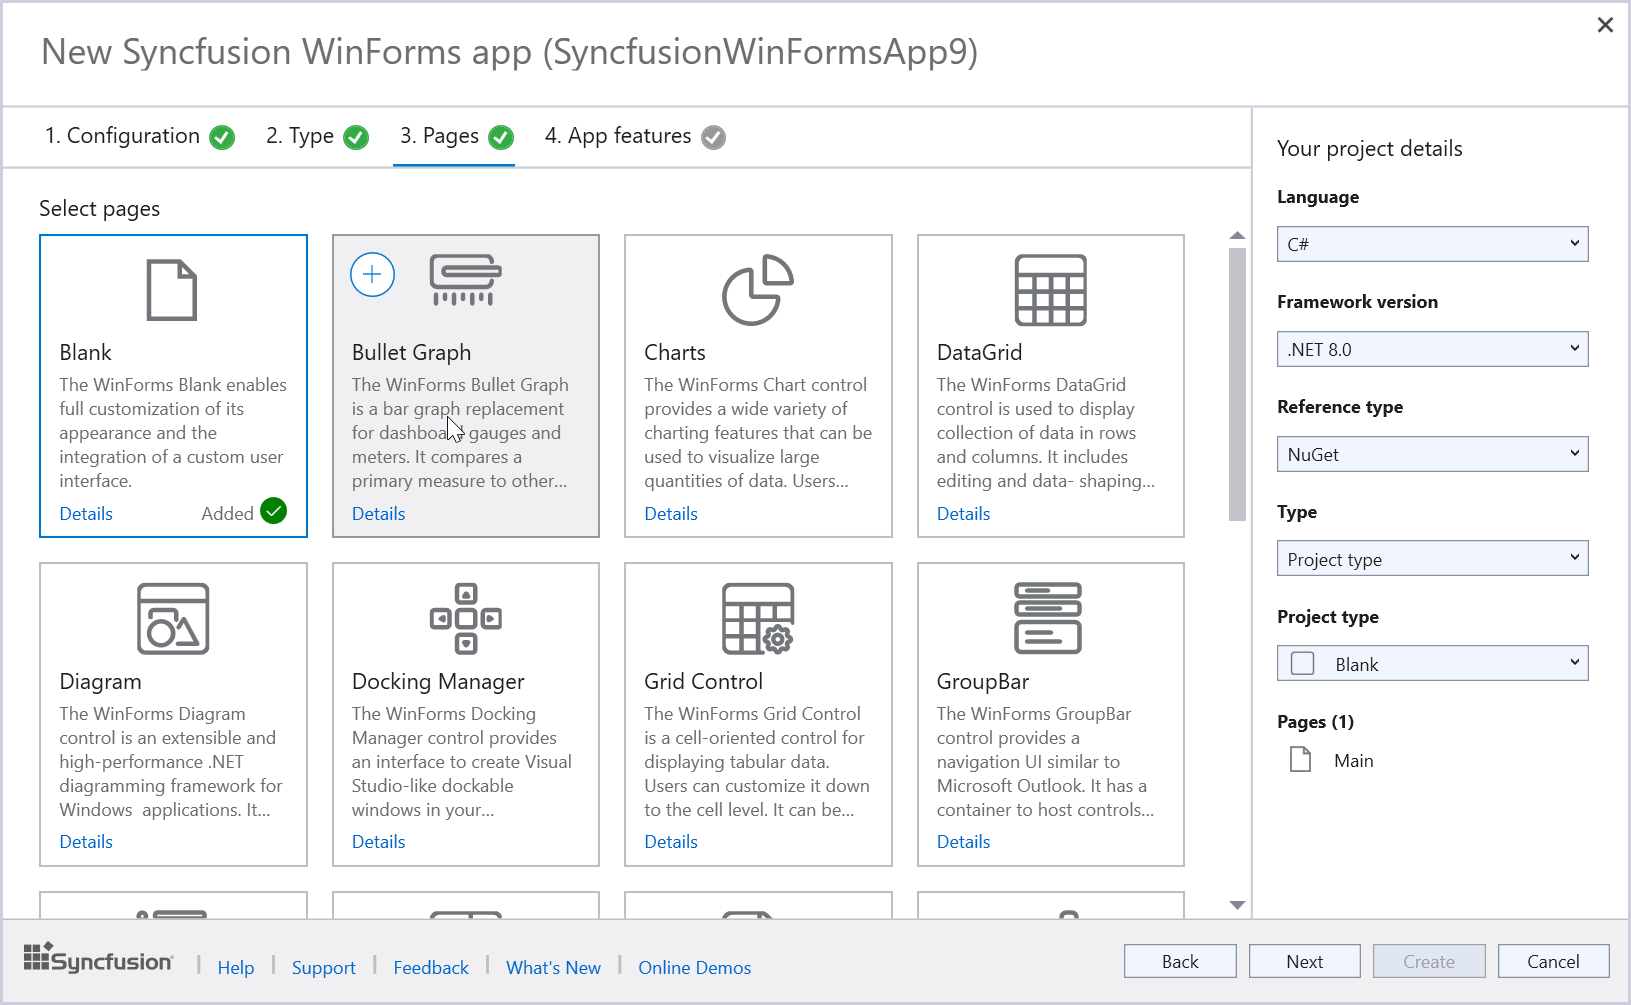Select the DataGrid table icon
The height and width of the screenshot is (1005, 1631).
point(1050,290)
